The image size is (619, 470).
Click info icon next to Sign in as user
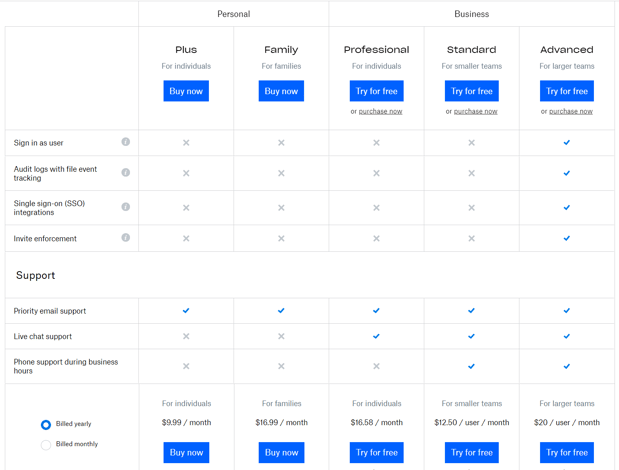click(126, 142)
